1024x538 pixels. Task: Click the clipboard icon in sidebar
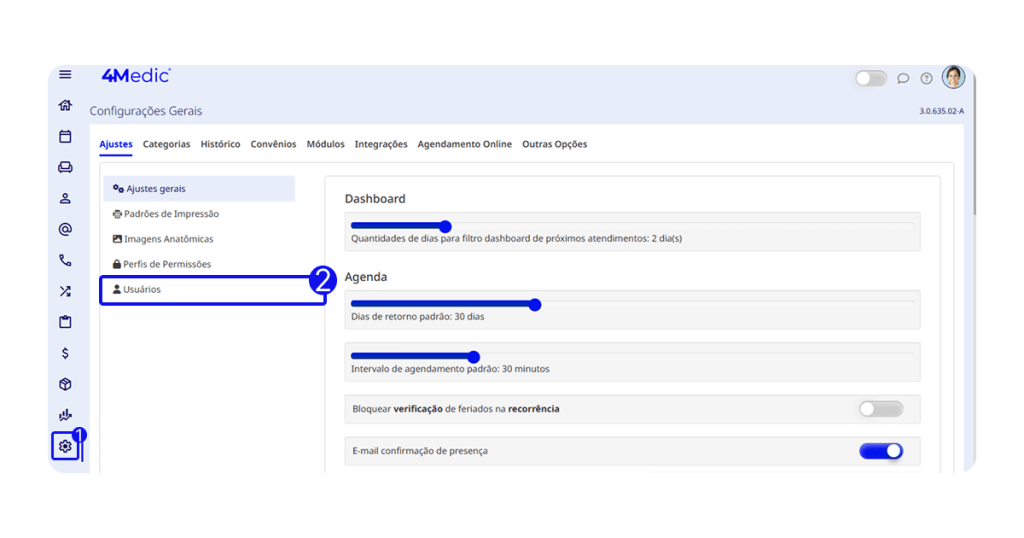[x=65, y=322]
